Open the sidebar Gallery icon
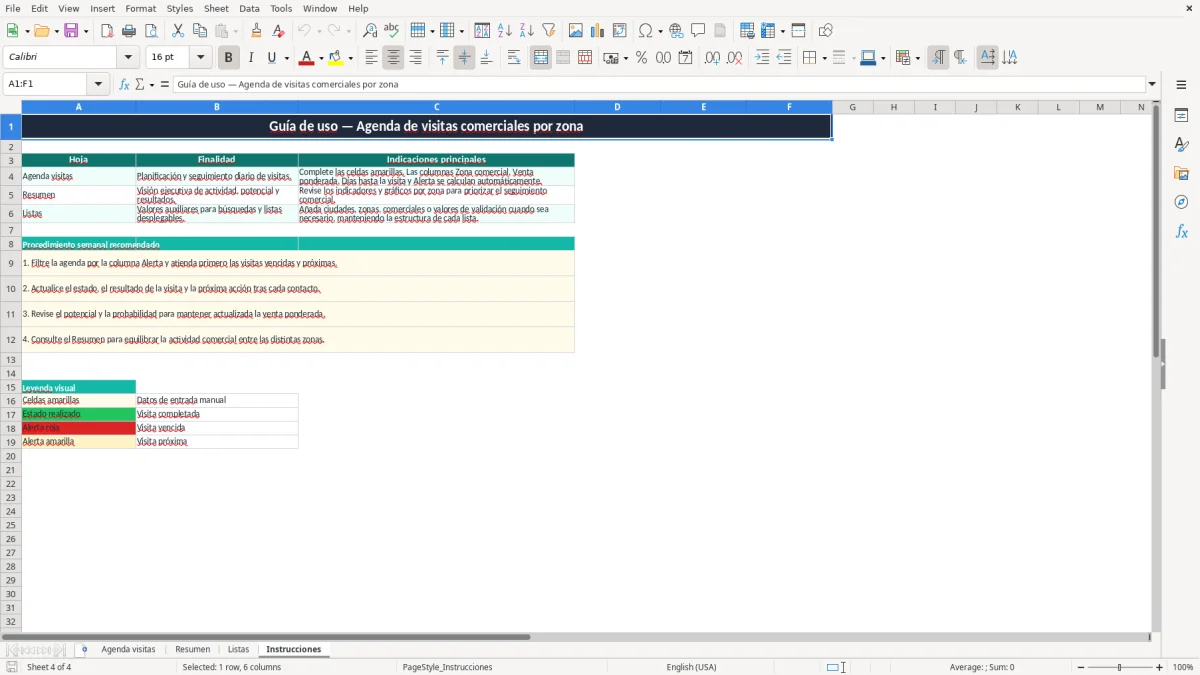Image resolution: width=1200 pixels, height=675 pixels. (x=1181, y=173)
